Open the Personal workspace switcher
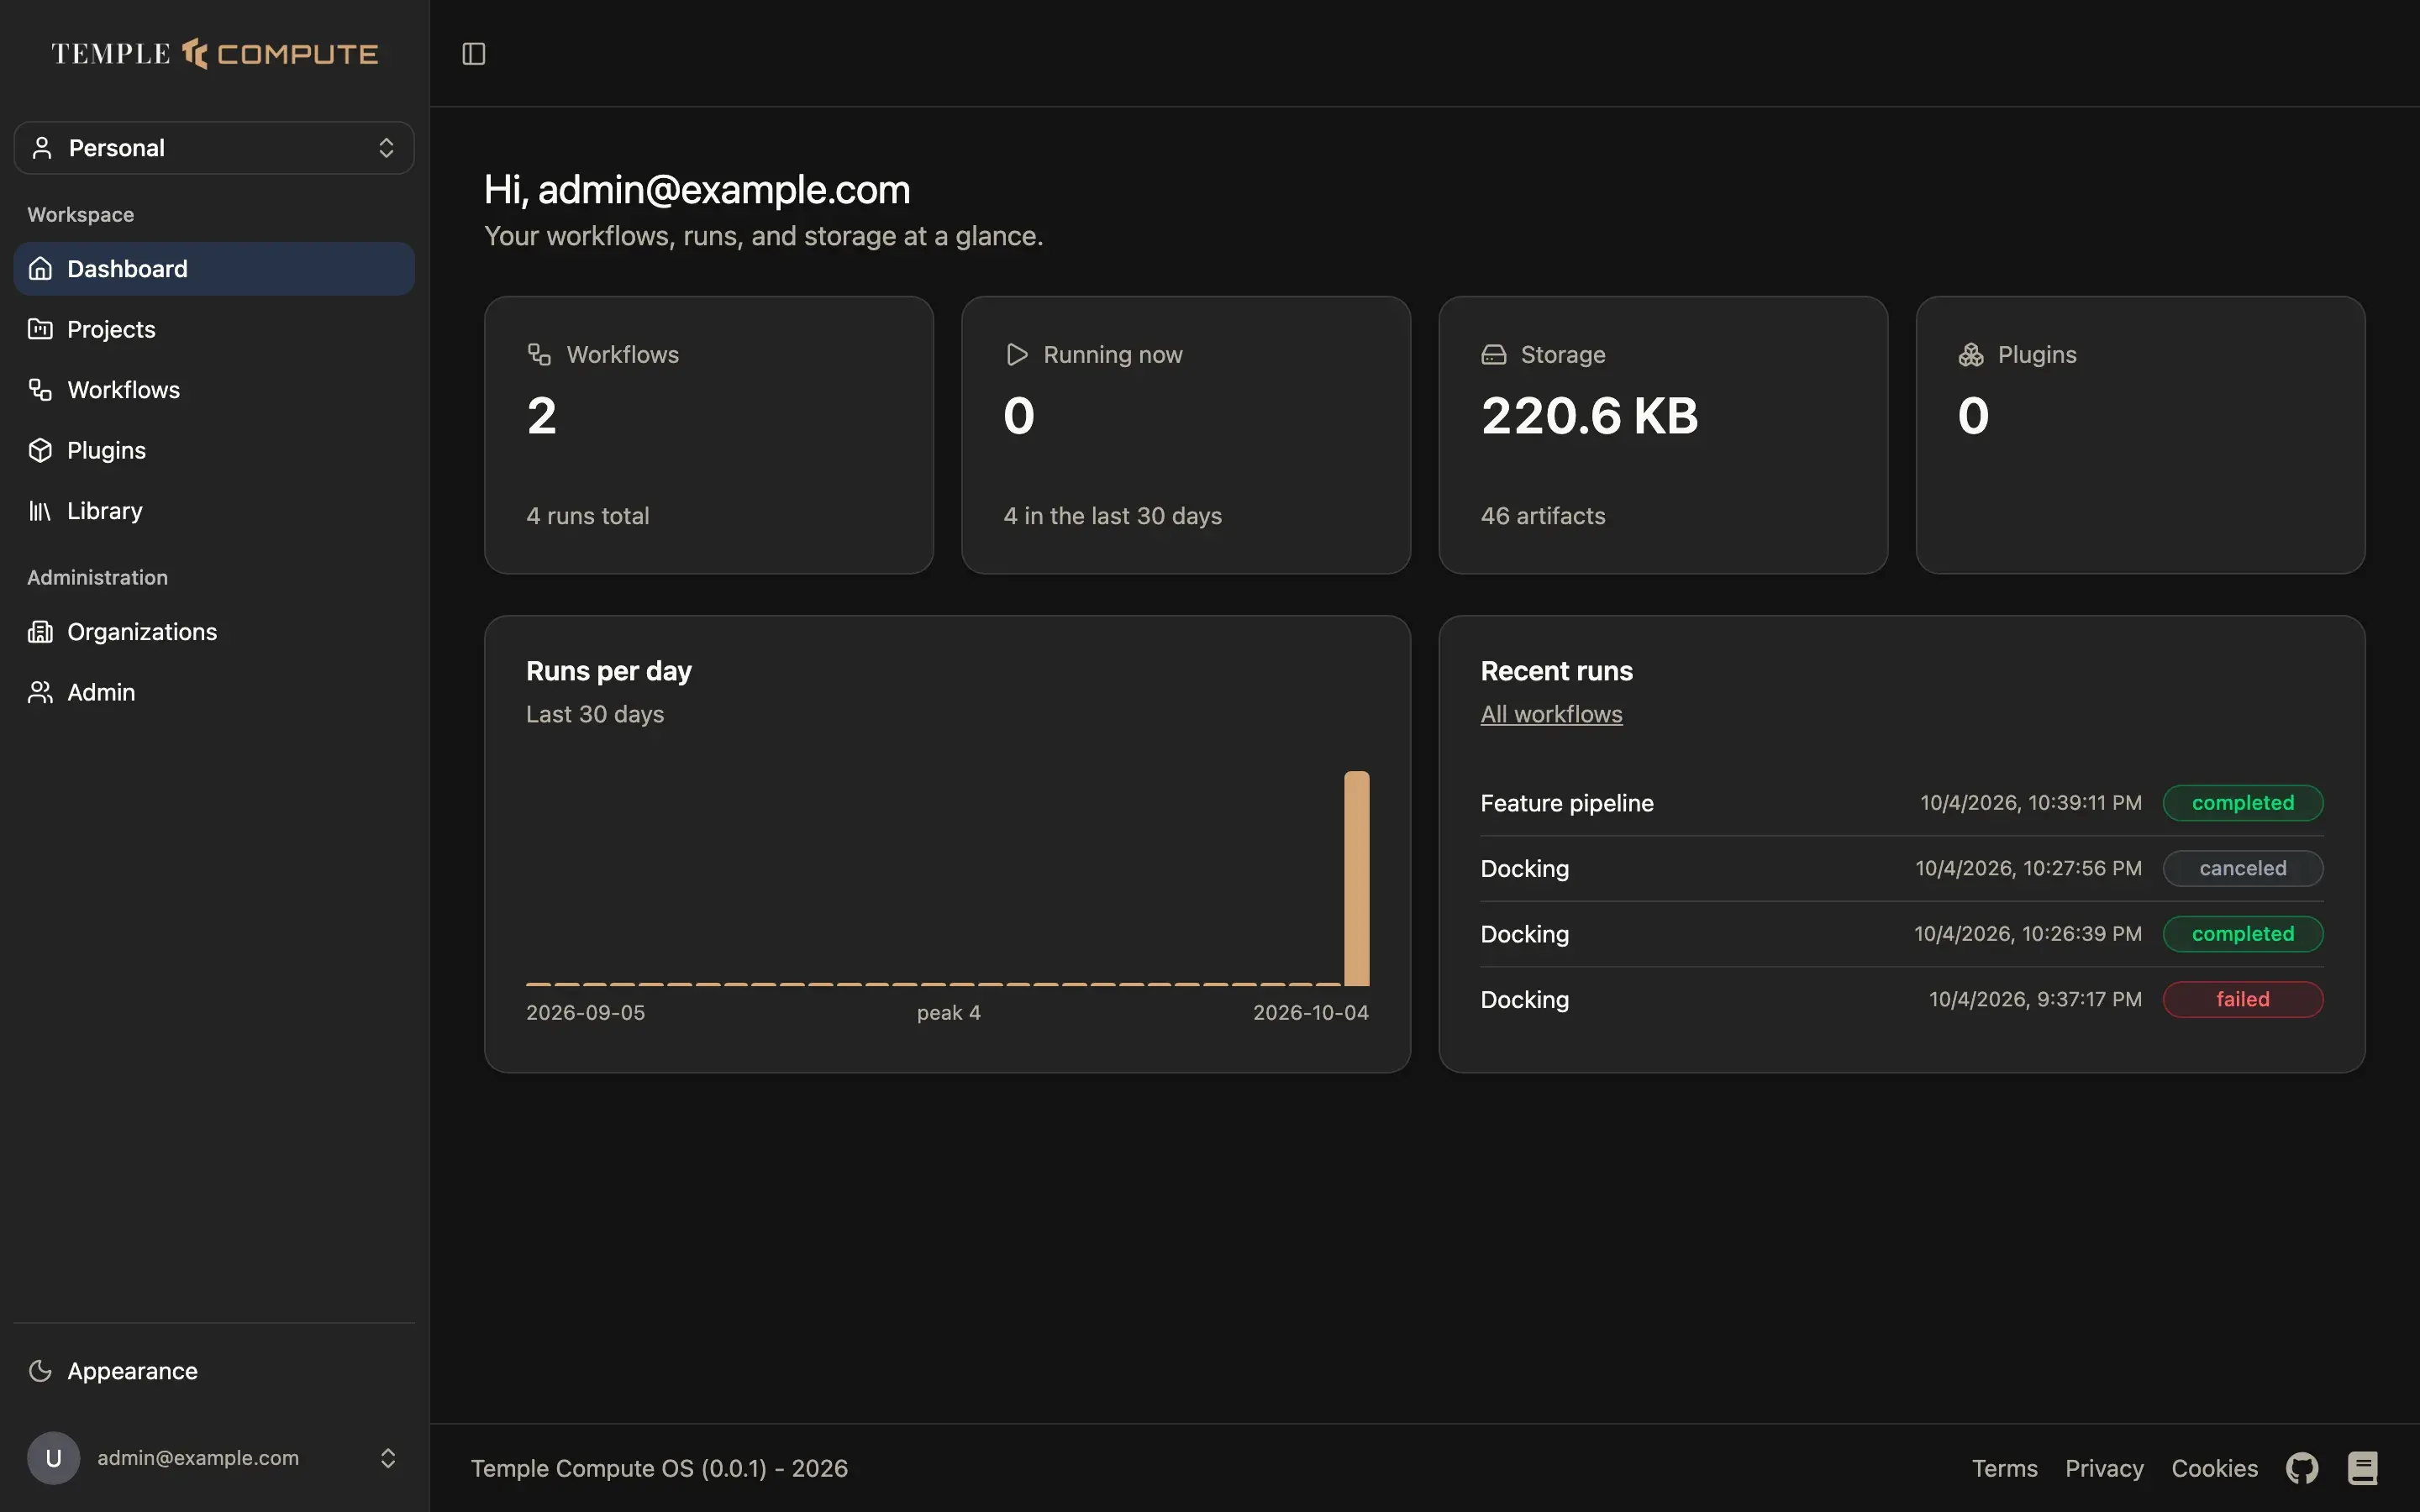2420x1512 pixels. coord(214,148)
